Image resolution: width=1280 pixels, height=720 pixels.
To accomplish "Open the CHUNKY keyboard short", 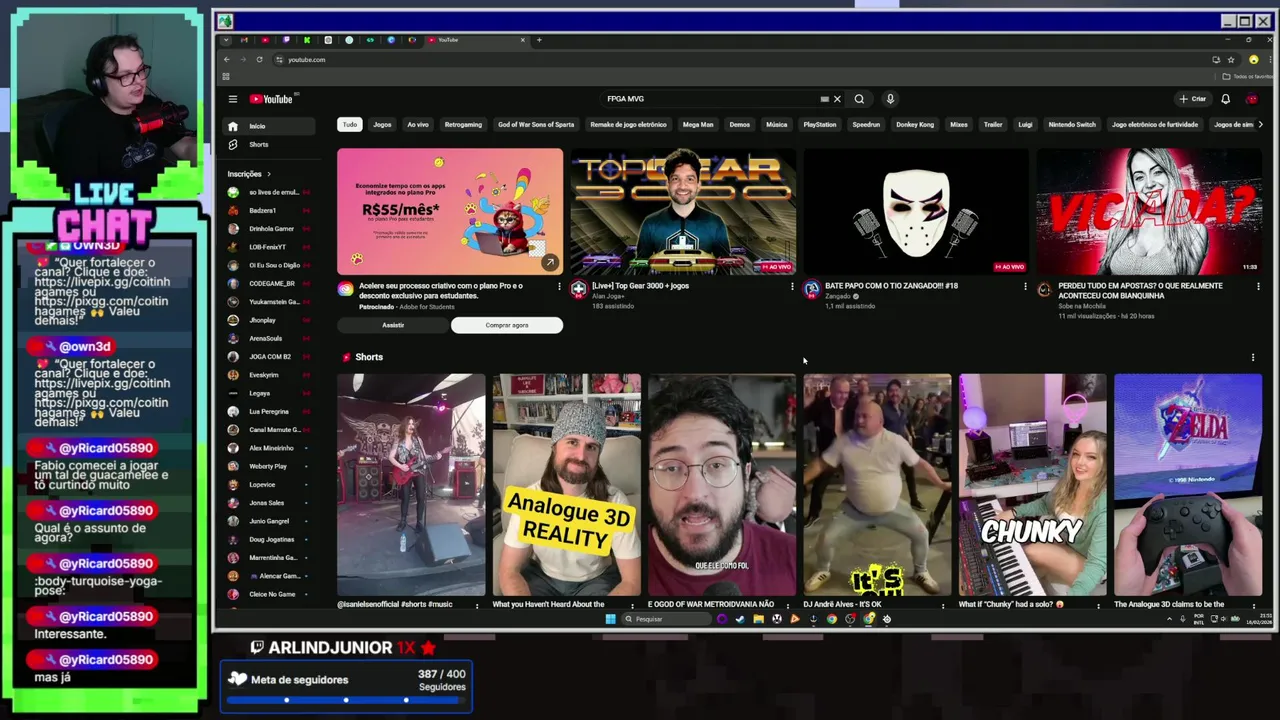I will [x=1033, y=485].
